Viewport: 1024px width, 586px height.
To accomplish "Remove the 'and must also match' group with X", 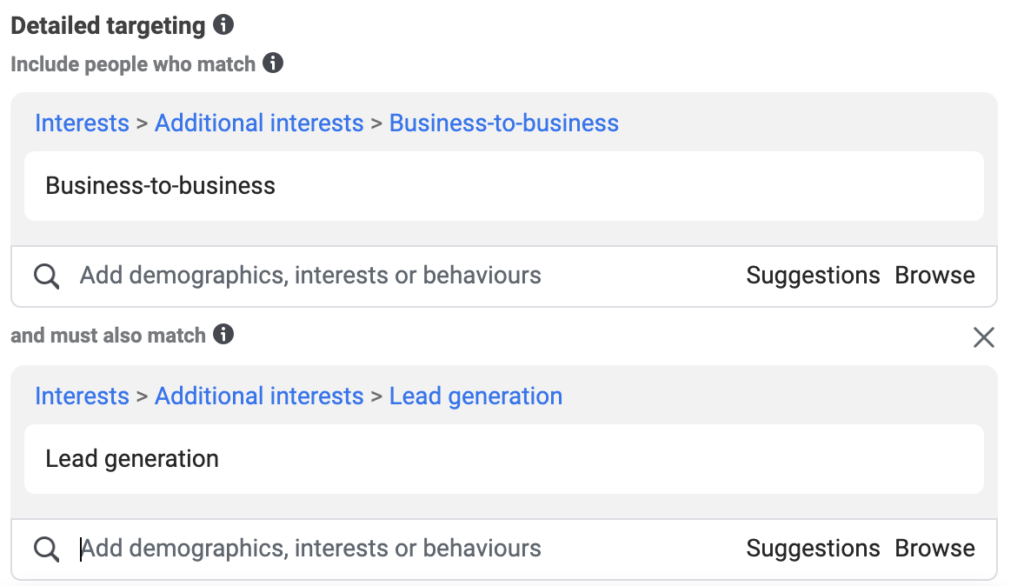I will 984,337.
